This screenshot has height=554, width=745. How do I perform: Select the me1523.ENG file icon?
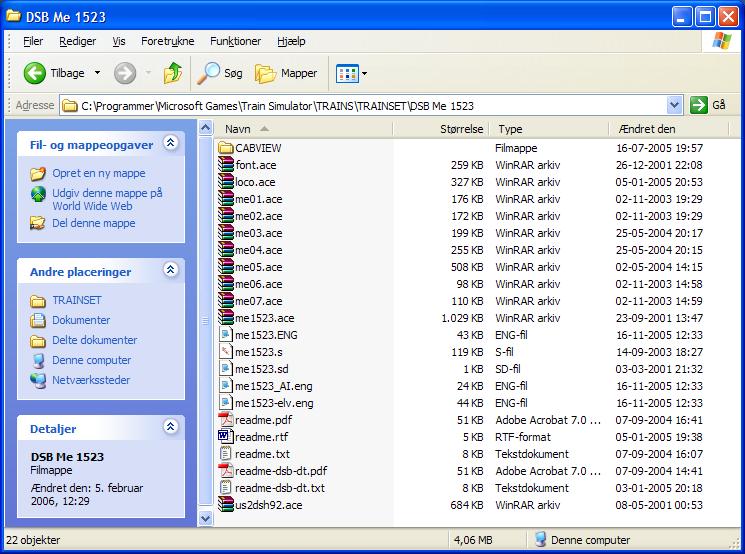(226, 335)
